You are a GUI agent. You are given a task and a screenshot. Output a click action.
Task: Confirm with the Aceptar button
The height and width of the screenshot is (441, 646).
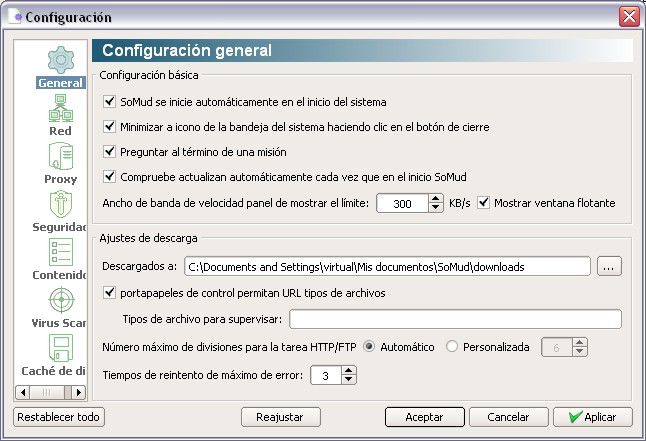click(425, 417)
